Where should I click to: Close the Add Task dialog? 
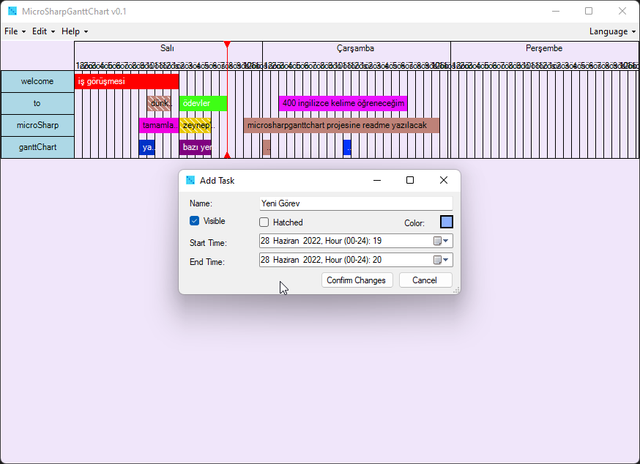click(x=443, y=180)
